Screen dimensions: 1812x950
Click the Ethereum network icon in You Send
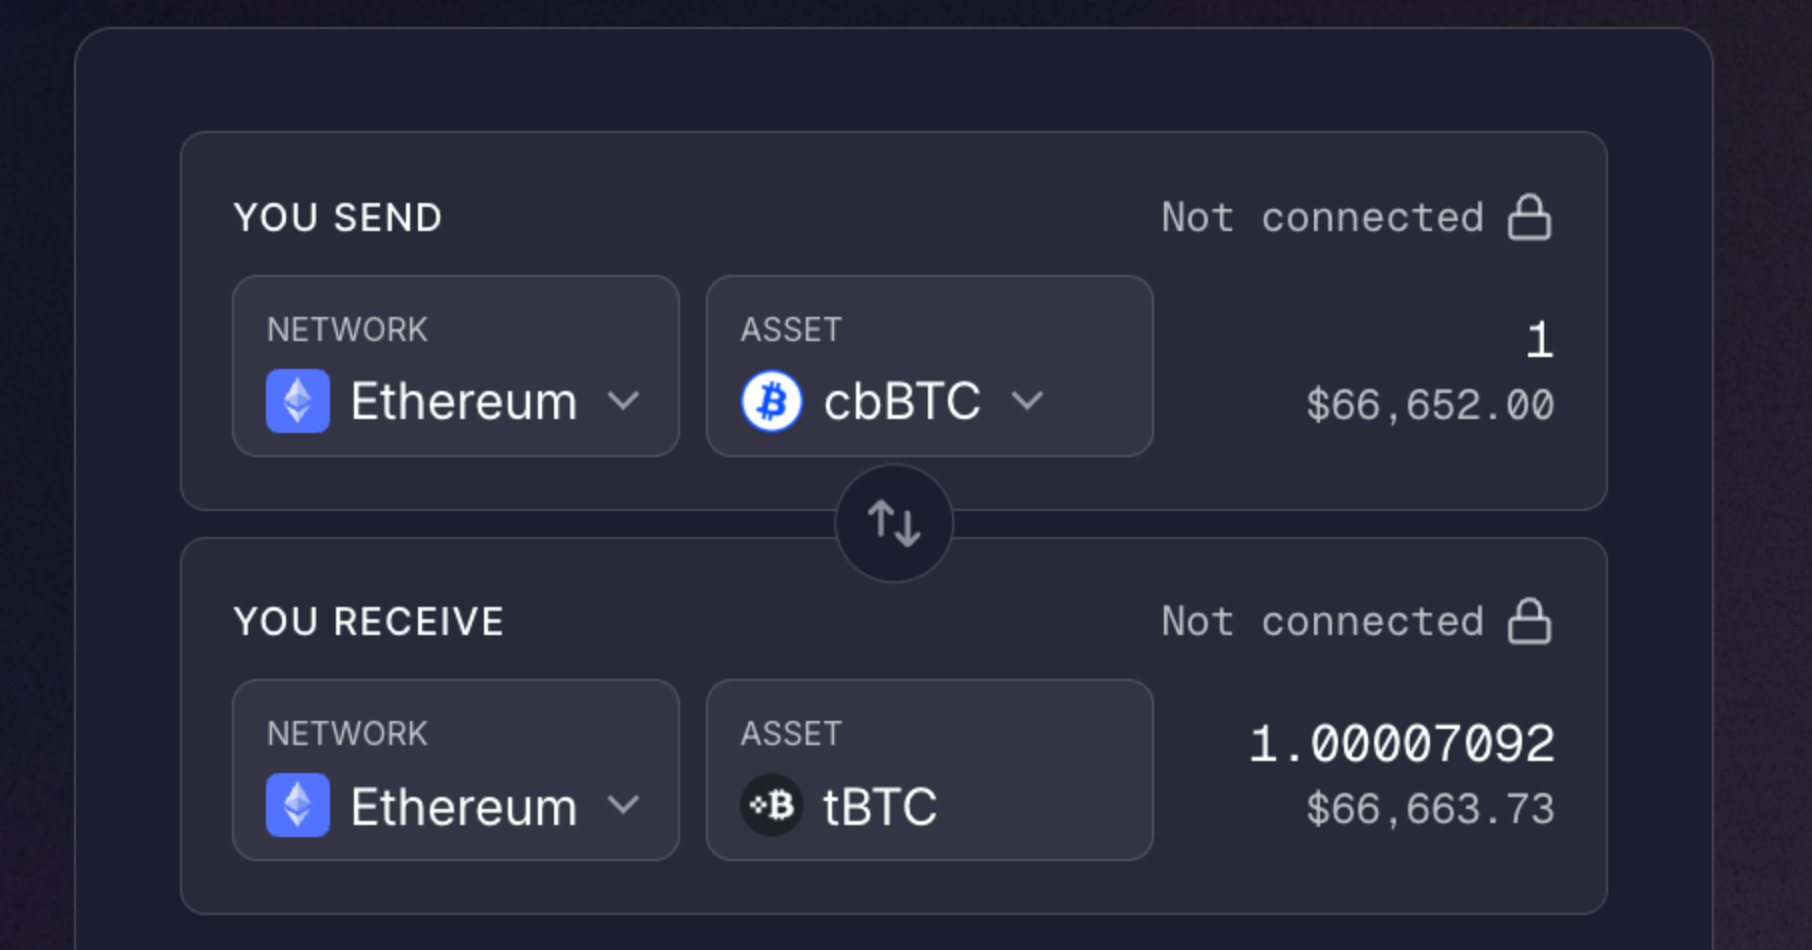pyautogui.click(x=296, y=401)
